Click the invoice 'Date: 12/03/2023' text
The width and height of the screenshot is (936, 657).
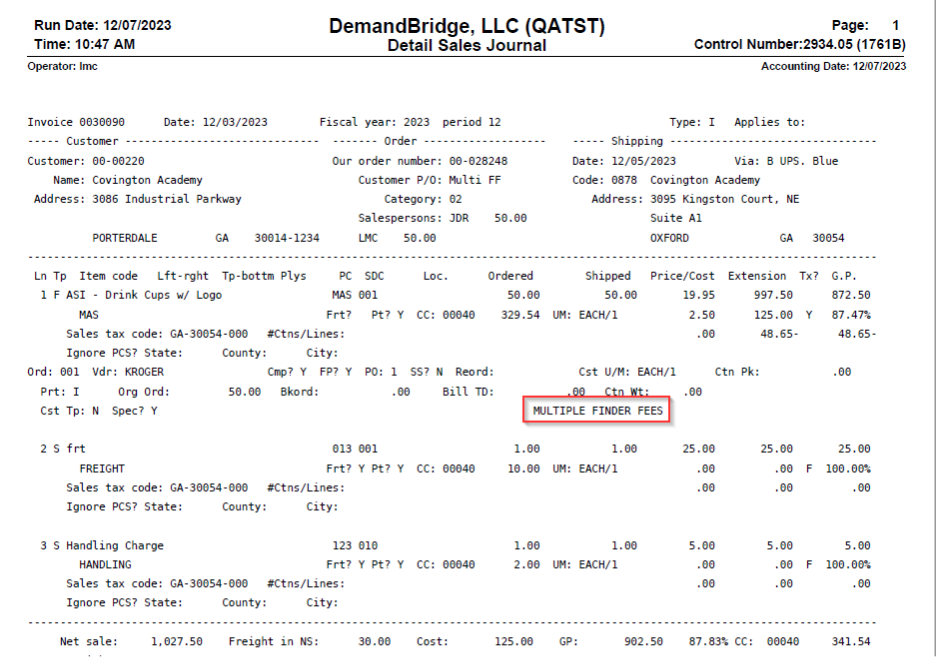(215, 122)
